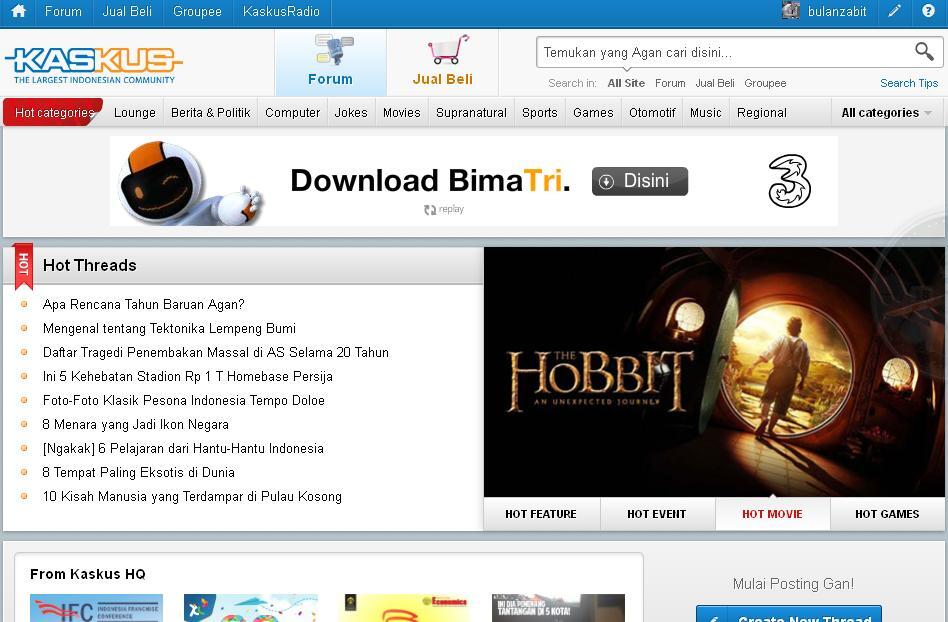Open thread '8 Menara yang Jadi Ikon Negara'

click(135, 424)
